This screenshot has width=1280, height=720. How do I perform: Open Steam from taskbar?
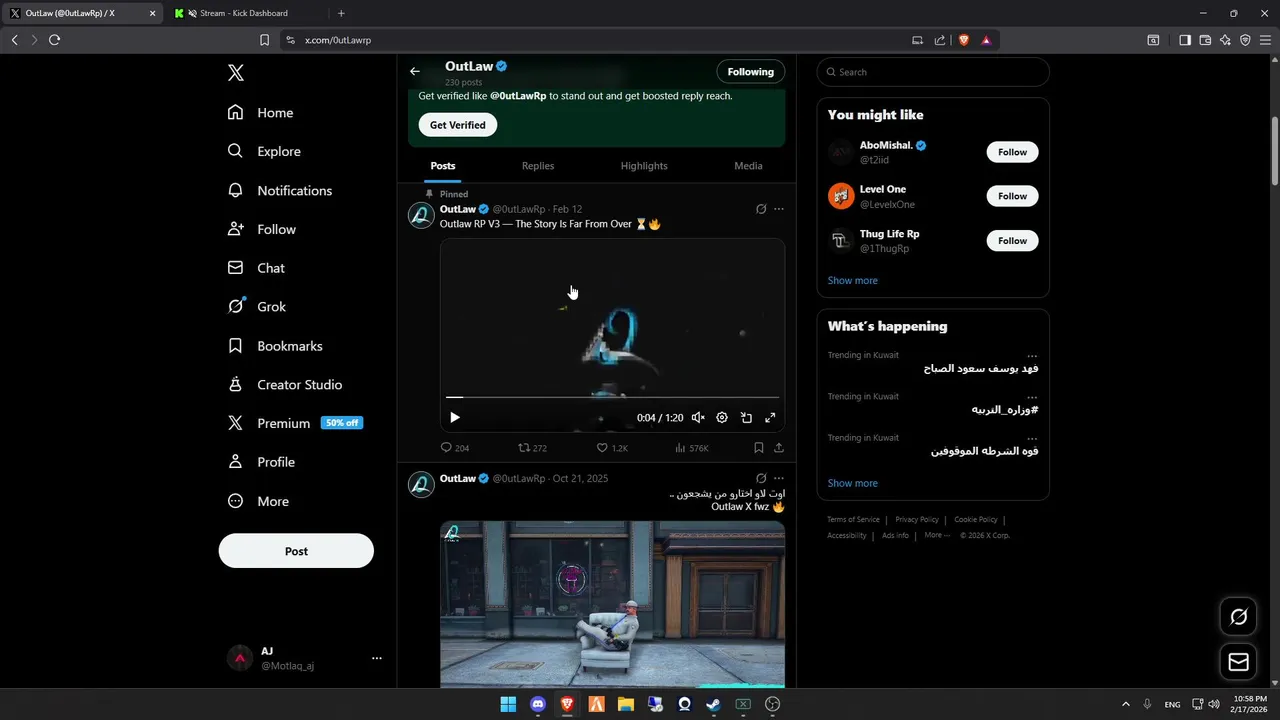click(x=713, y=704)
